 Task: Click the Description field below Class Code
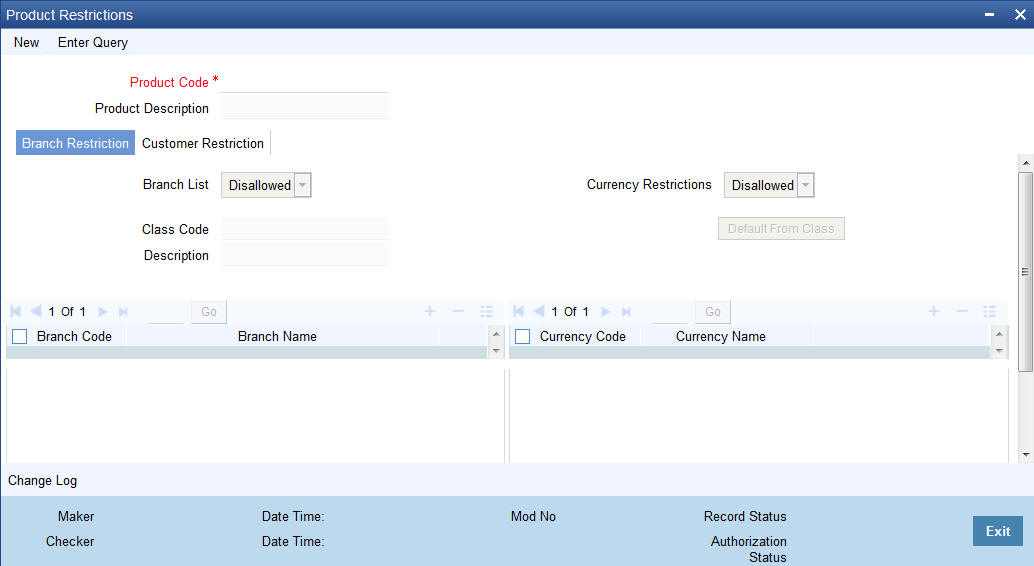305,254
